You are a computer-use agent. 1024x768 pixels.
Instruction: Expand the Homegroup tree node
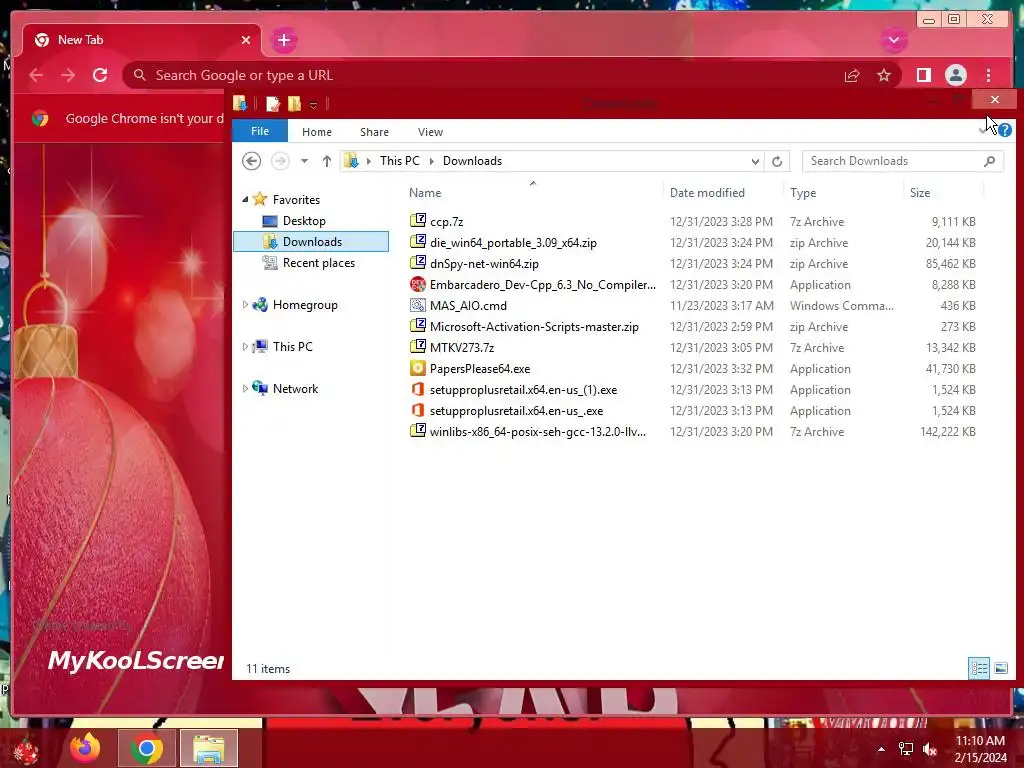tap(246, 304)
